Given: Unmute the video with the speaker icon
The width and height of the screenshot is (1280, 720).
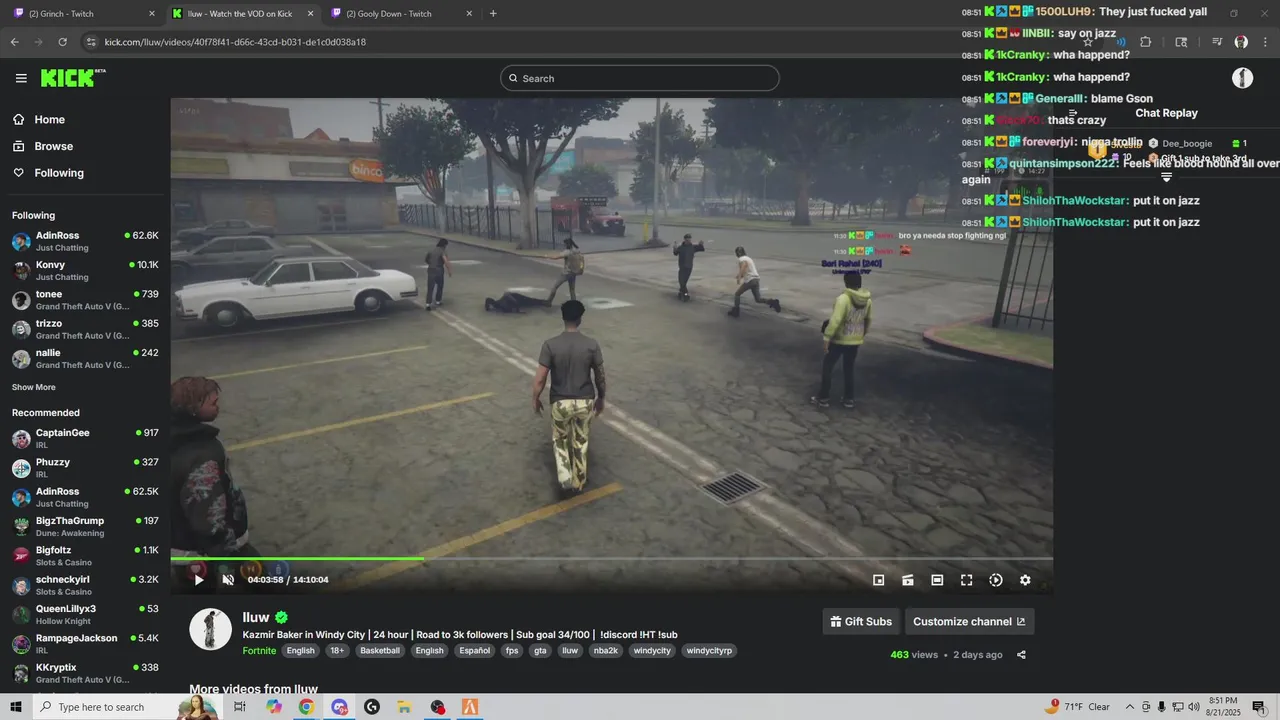Looking at the screenshot, I should point(228,580).
